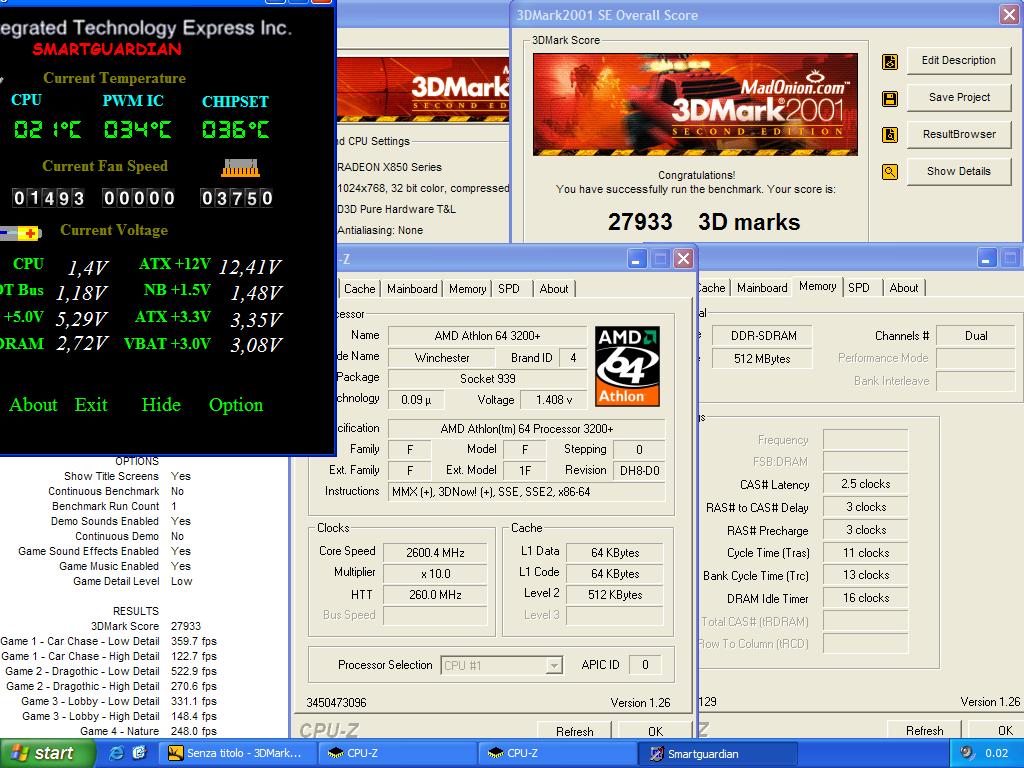Click the Winchester code name field
This screenshot has width=1024, height=768.
(x=441, y=358)
